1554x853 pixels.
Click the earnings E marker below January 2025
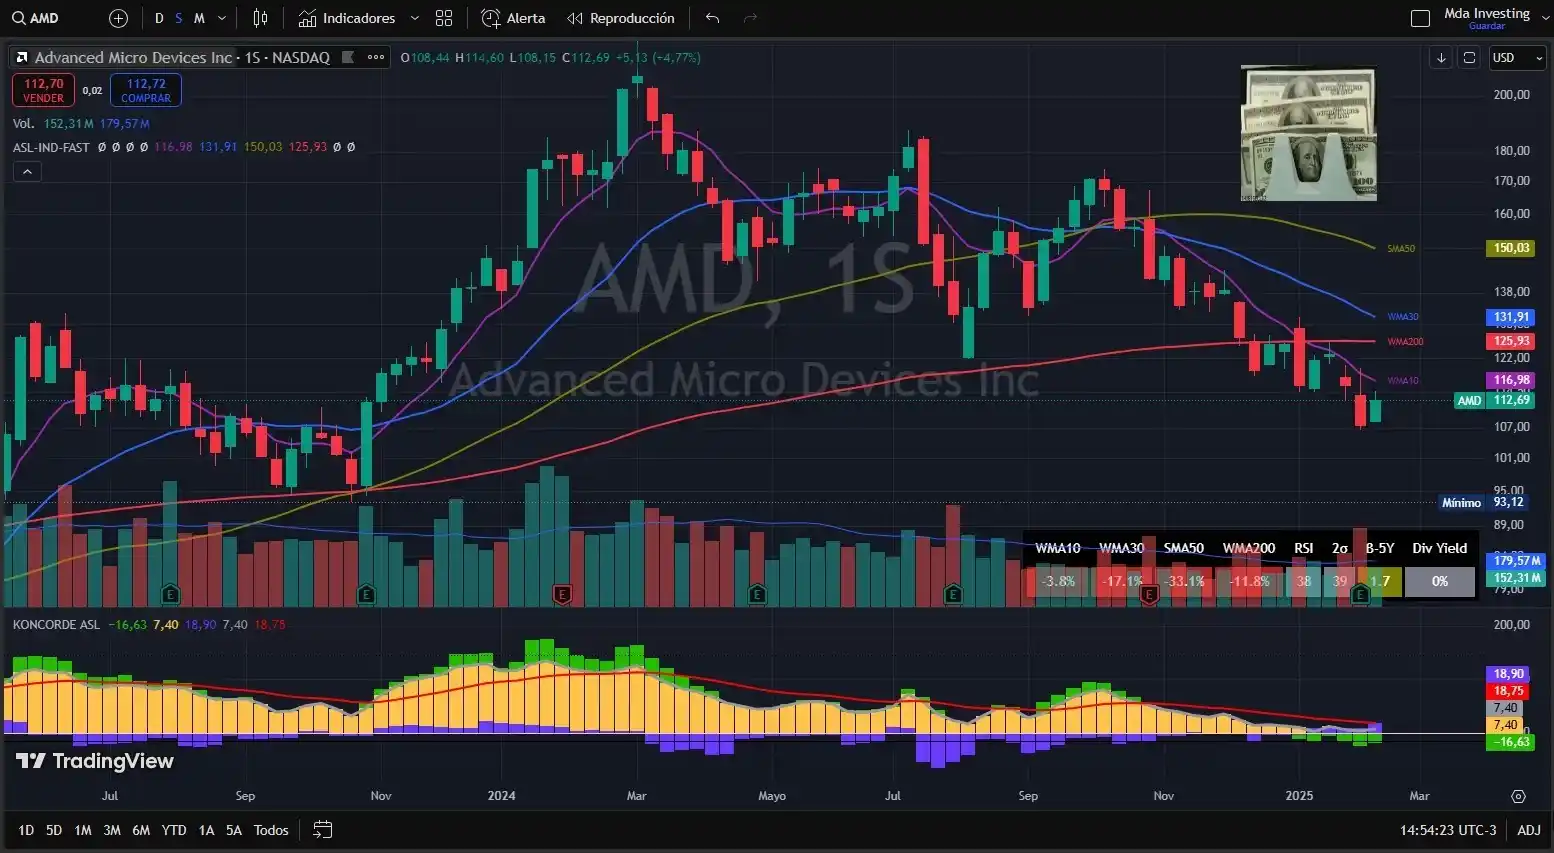[1360, 595]
